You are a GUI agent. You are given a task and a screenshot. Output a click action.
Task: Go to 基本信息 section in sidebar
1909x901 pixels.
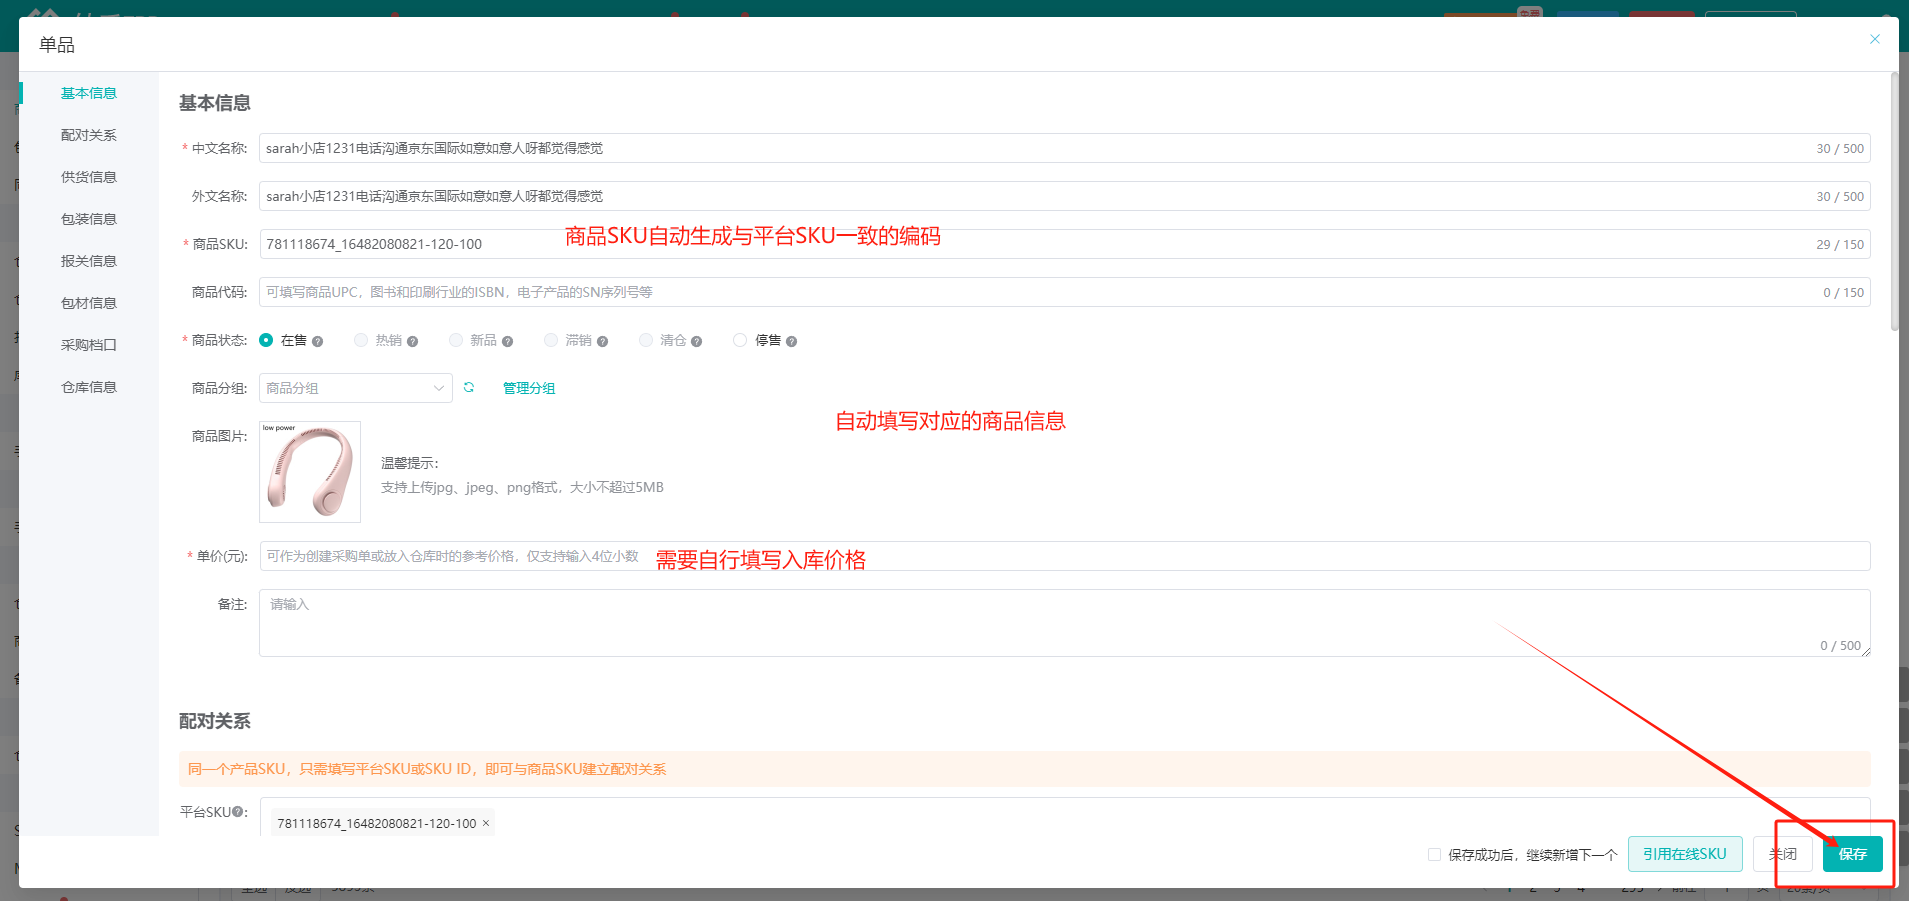coord(89,93)
